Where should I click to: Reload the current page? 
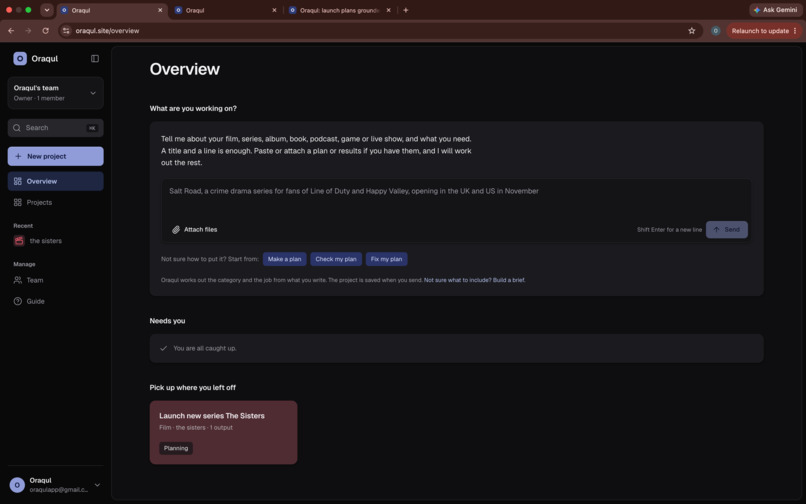pyautogui.click(x=45, y=31)
